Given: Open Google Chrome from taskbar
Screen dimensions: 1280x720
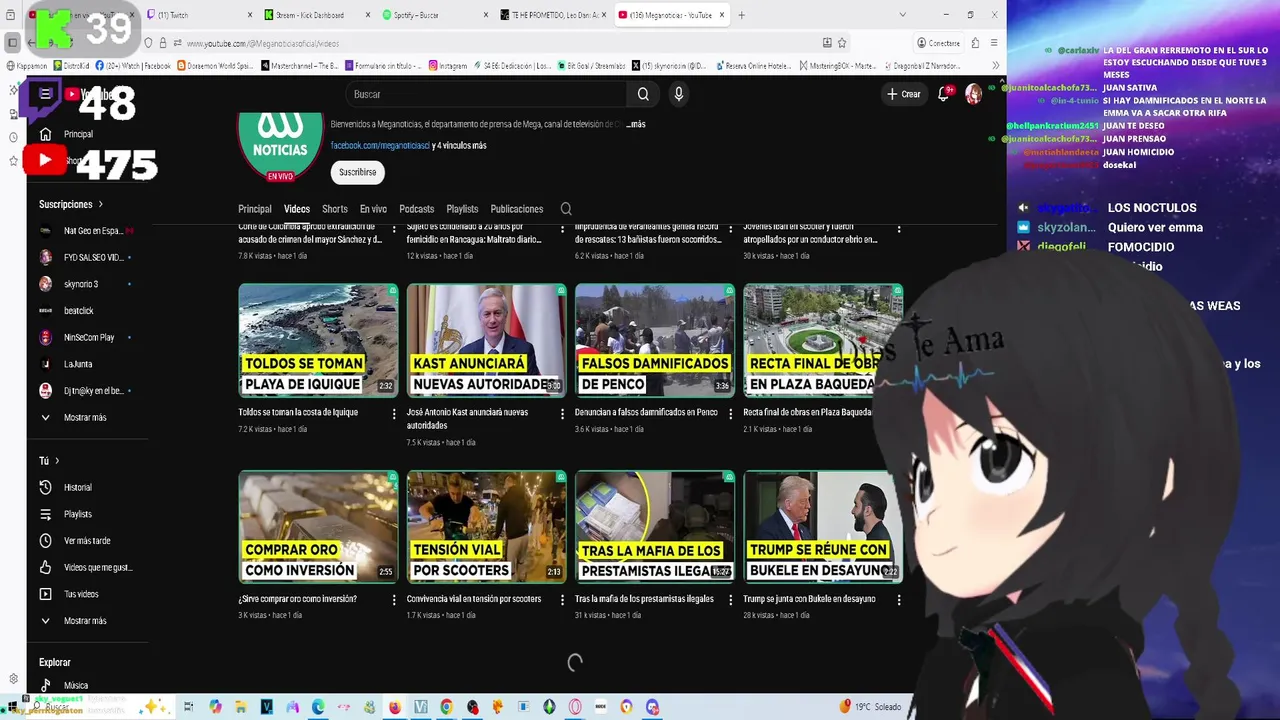Looking at the screenshot, I should (446, 707).
